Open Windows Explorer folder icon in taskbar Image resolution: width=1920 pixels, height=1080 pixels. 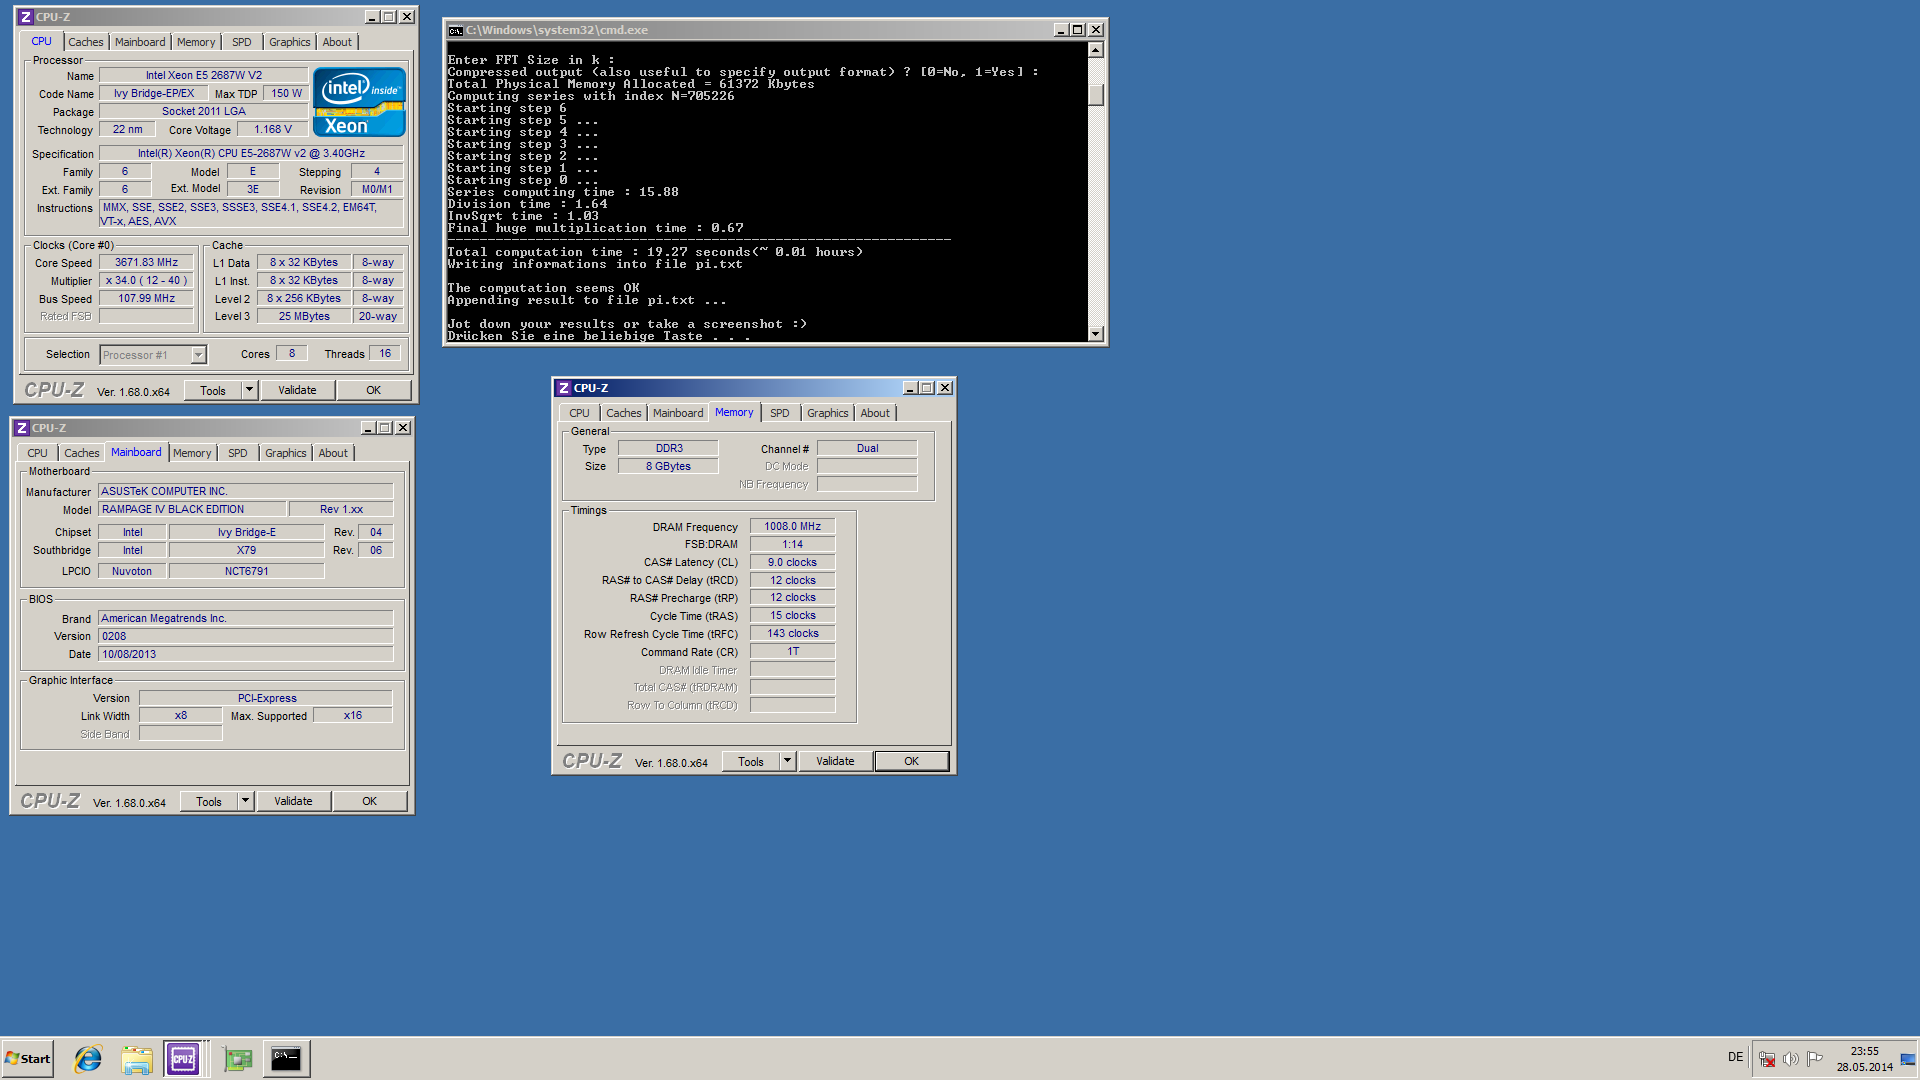click(x=137, y=1058)
